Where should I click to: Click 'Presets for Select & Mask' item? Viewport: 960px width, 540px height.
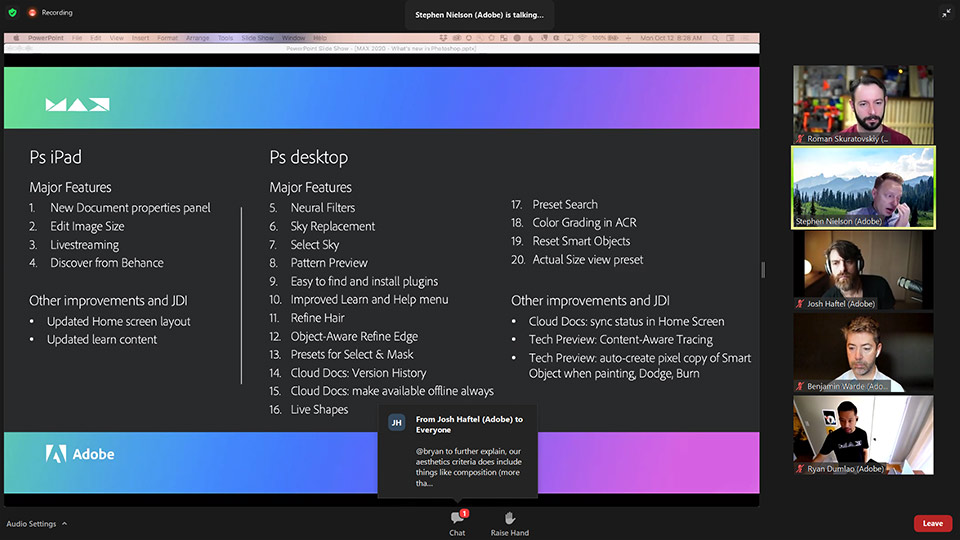352,354
